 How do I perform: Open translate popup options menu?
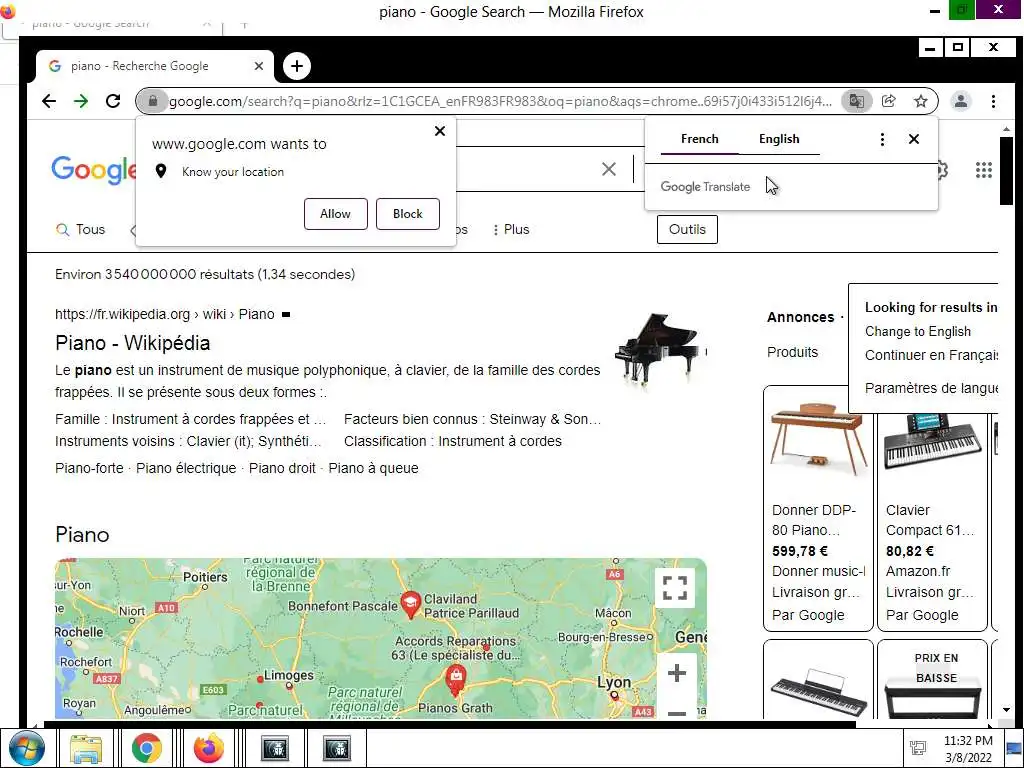coord(882,139)
